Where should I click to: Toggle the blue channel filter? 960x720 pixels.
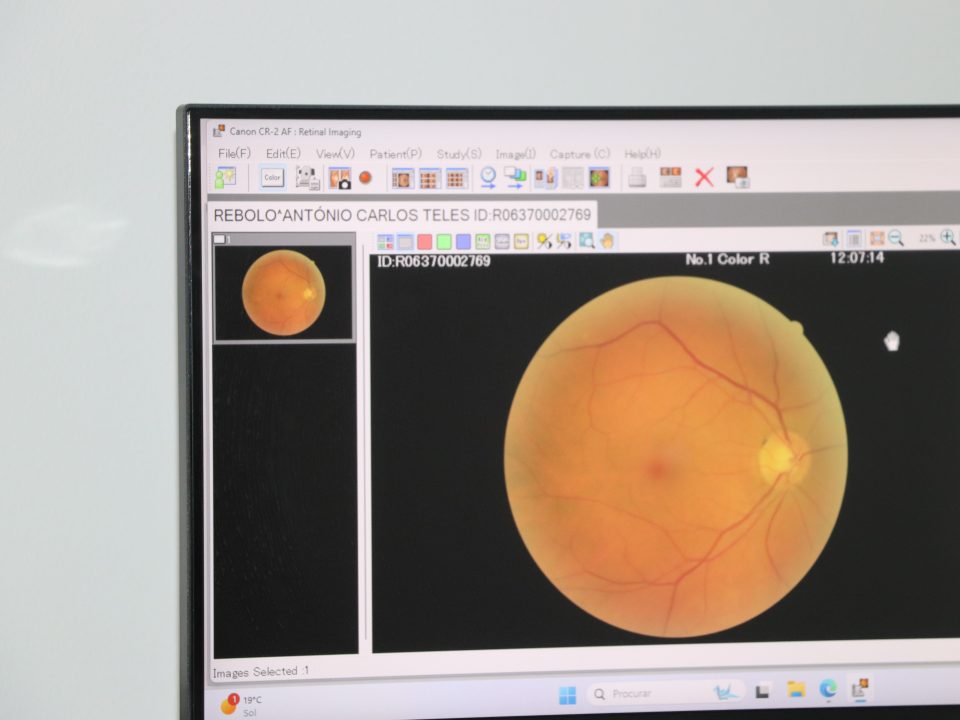(x=463, y=241)
